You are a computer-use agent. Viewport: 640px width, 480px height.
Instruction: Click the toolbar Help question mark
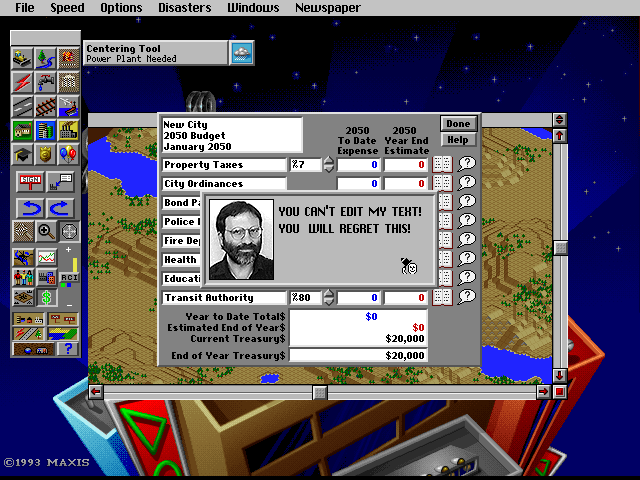(x=68, y=349)
